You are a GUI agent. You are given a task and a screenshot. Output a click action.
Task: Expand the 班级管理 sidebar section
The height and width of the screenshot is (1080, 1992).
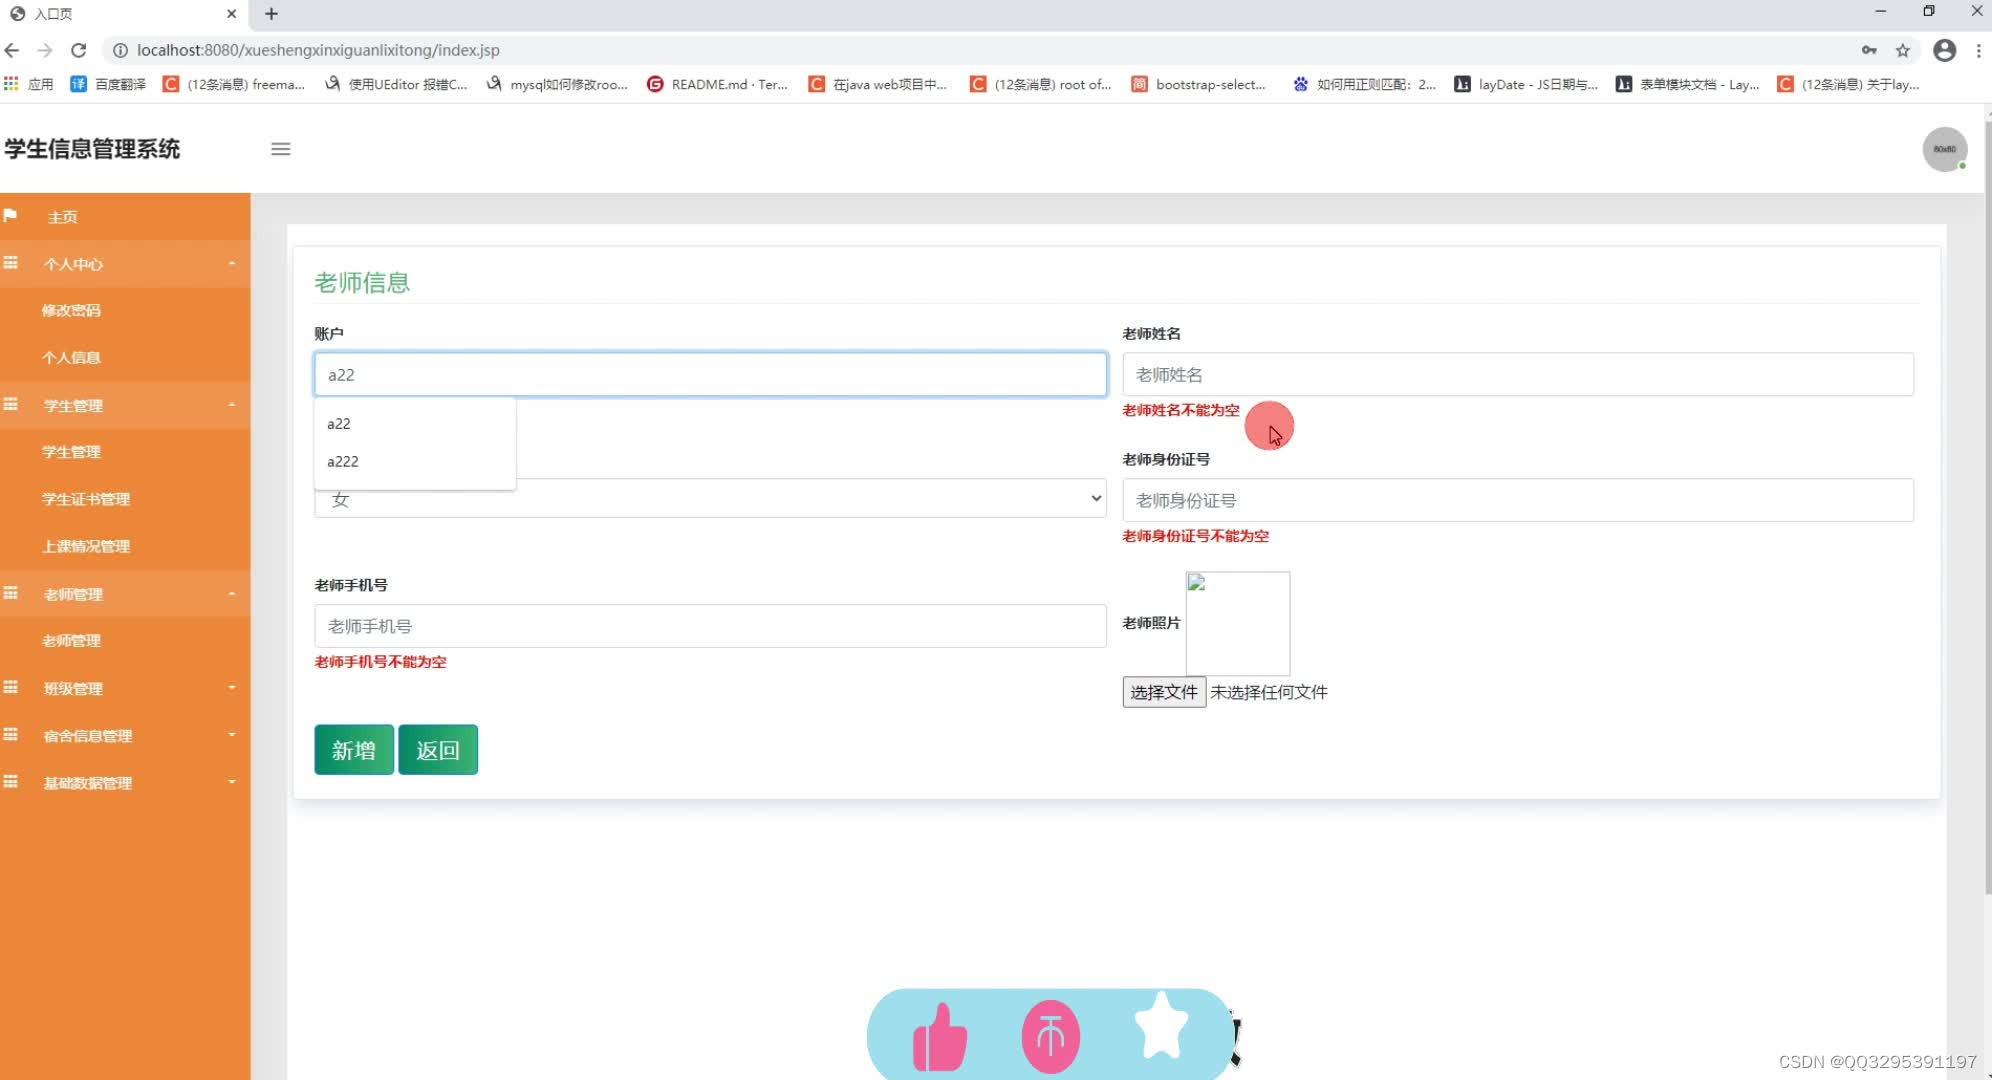[x=125, y=688]
